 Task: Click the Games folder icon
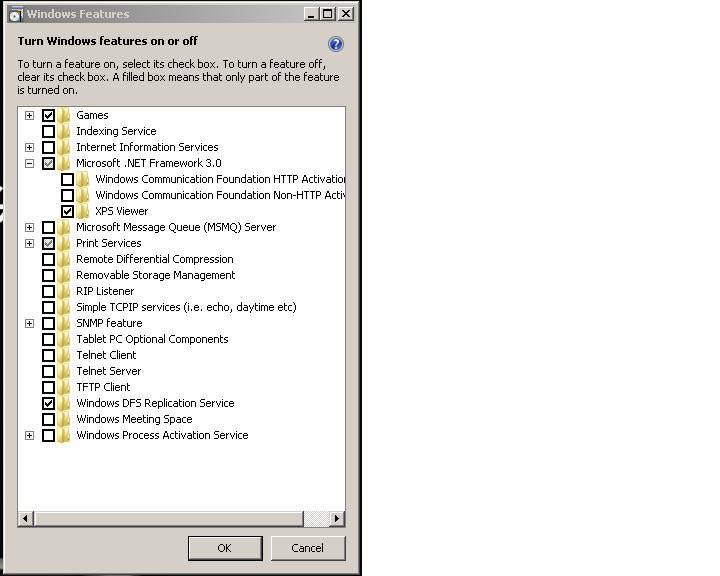(64, 115)
